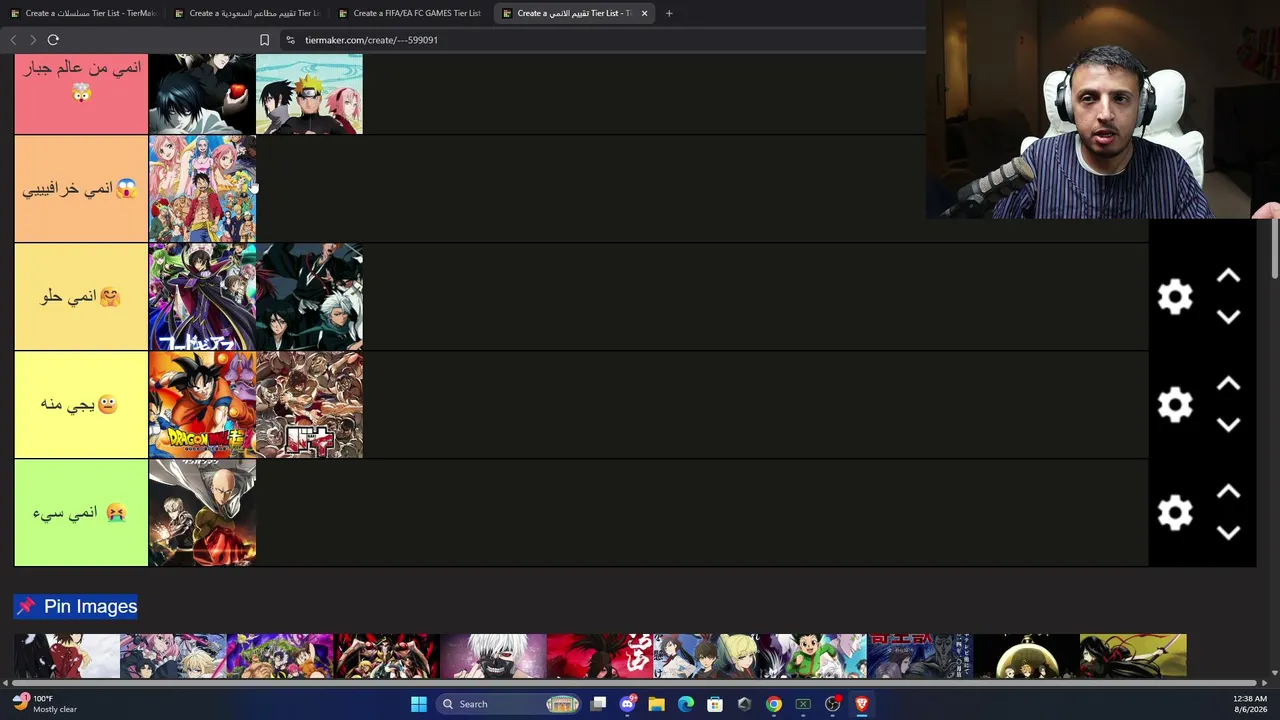Viewport: 1280px width, 720px height.
Task: Select the Code Geass image in حلو tier
Action: point(202,297)
